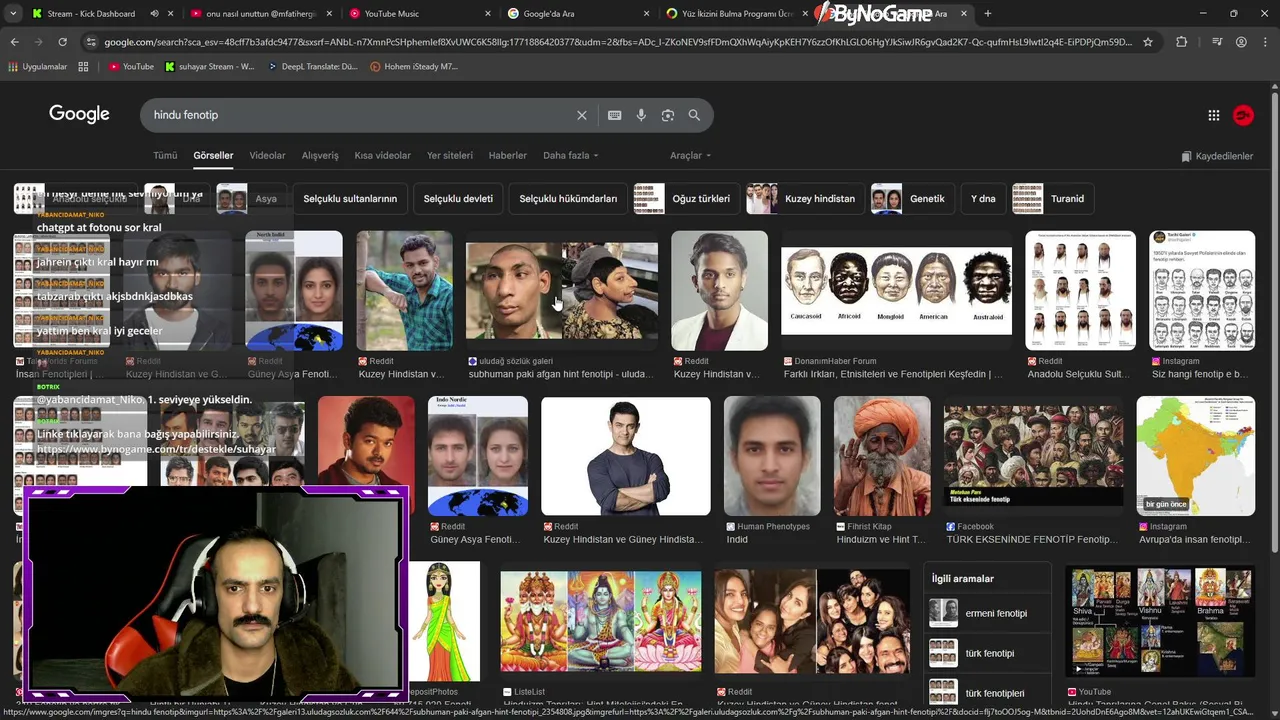Open the Uygulamalar bookmarks shortcut

click(x=37, y=67)
